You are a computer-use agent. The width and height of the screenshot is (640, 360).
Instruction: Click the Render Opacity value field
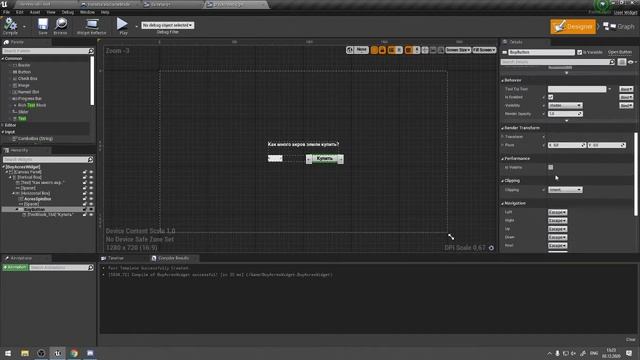[565, 114]
